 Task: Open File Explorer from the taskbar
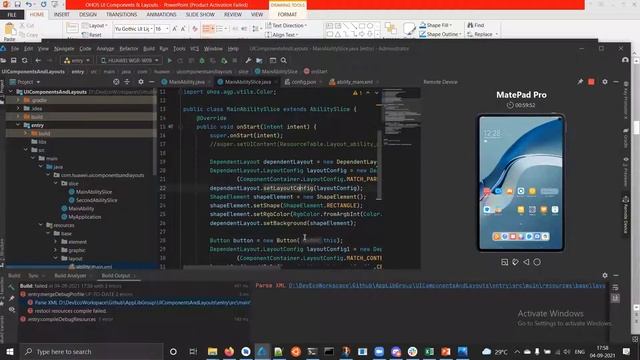(212, 351)
